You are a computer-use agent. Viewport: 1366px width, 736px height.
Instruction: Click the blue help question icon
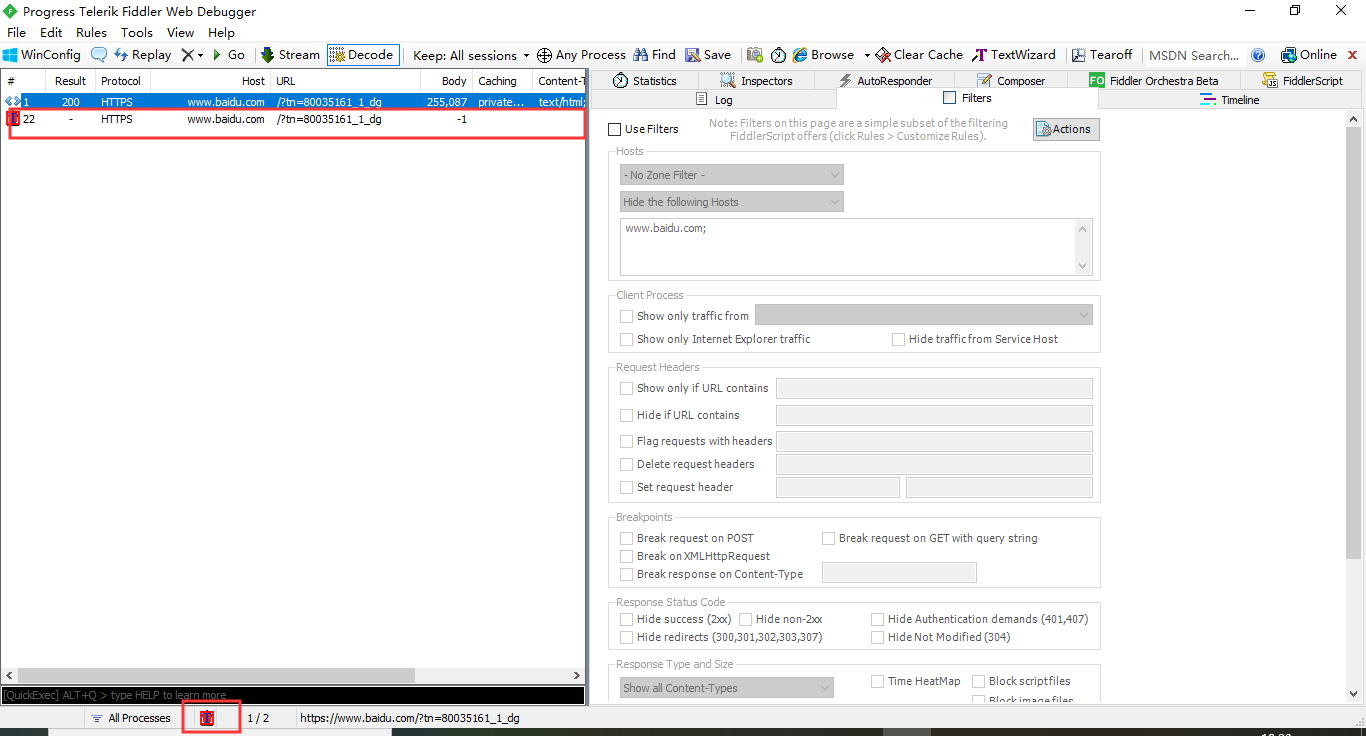coord(1258,55)
